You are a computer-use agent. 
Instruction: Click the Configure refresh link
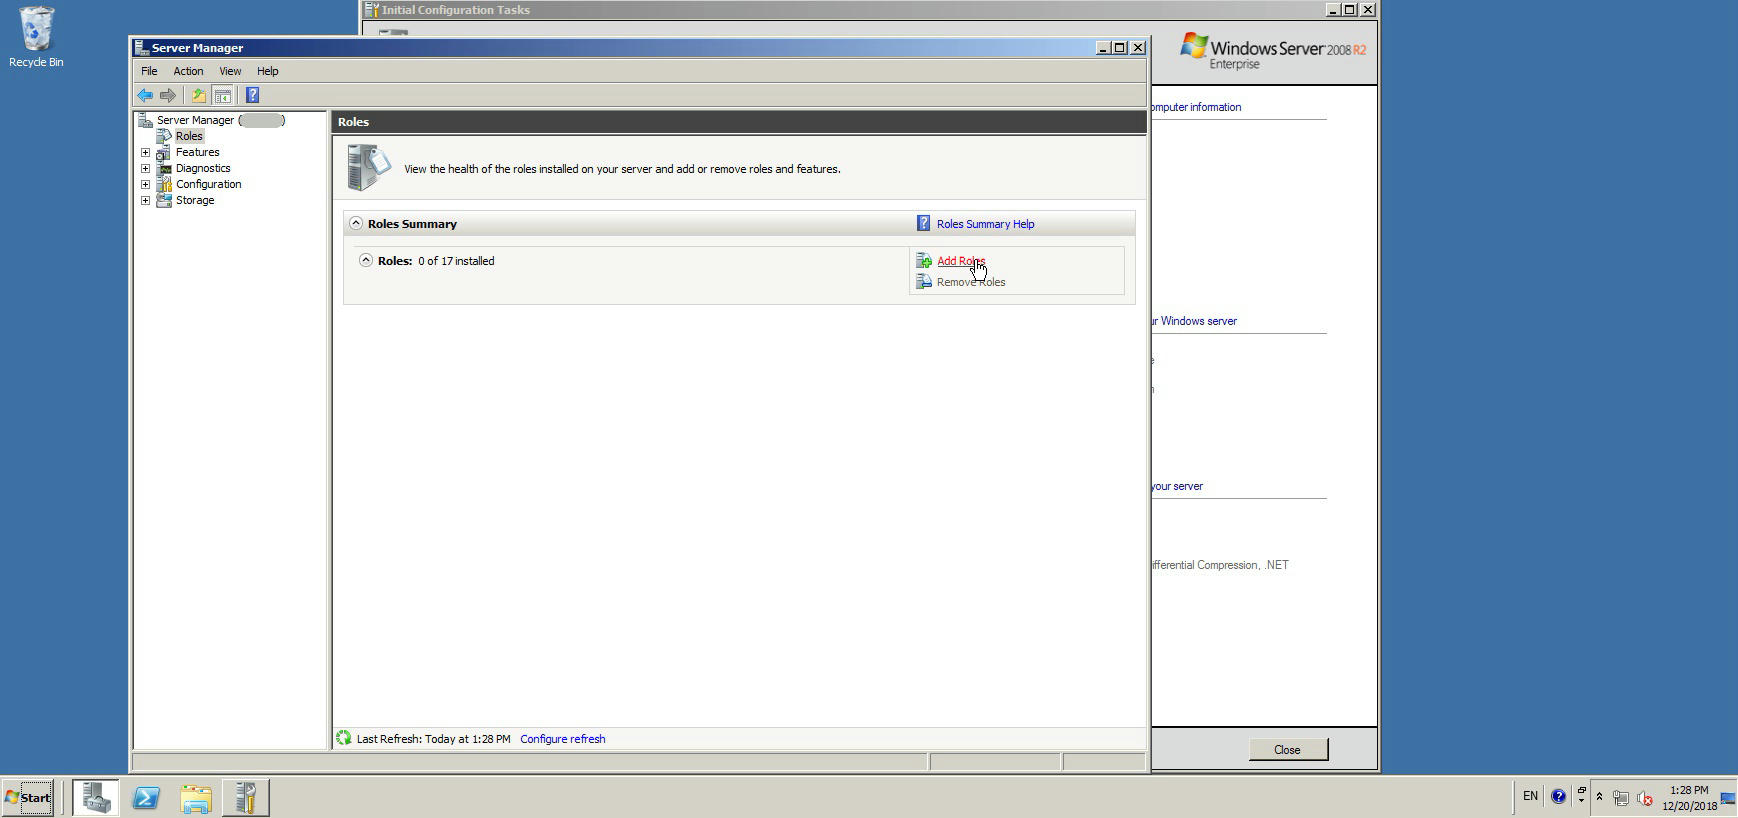563,739
